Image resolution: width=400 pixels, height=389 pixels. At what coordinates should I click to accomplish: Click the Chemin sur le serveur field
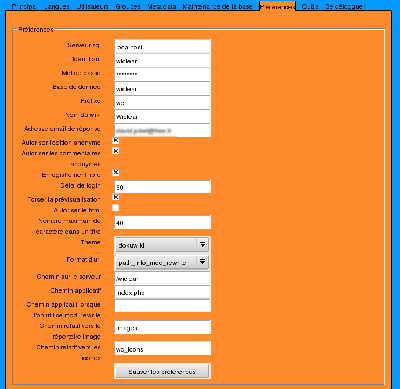pyautogui.click(x=162, y=278)
